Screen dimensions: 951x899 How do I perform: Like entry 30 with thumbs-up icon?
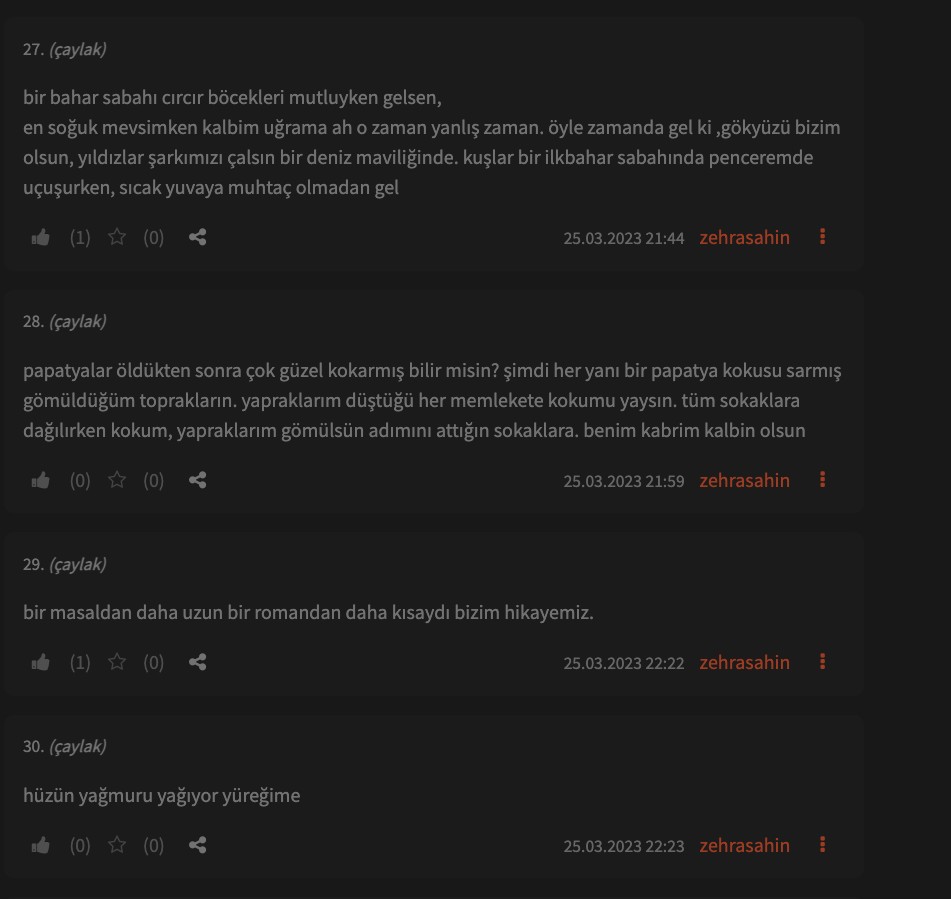41,846
